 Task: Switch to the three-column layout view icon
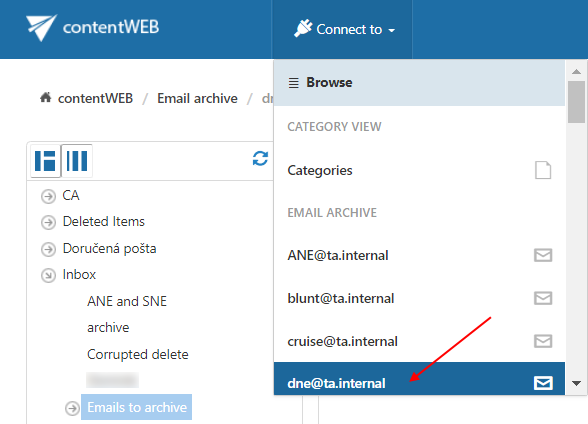point(77,160)
